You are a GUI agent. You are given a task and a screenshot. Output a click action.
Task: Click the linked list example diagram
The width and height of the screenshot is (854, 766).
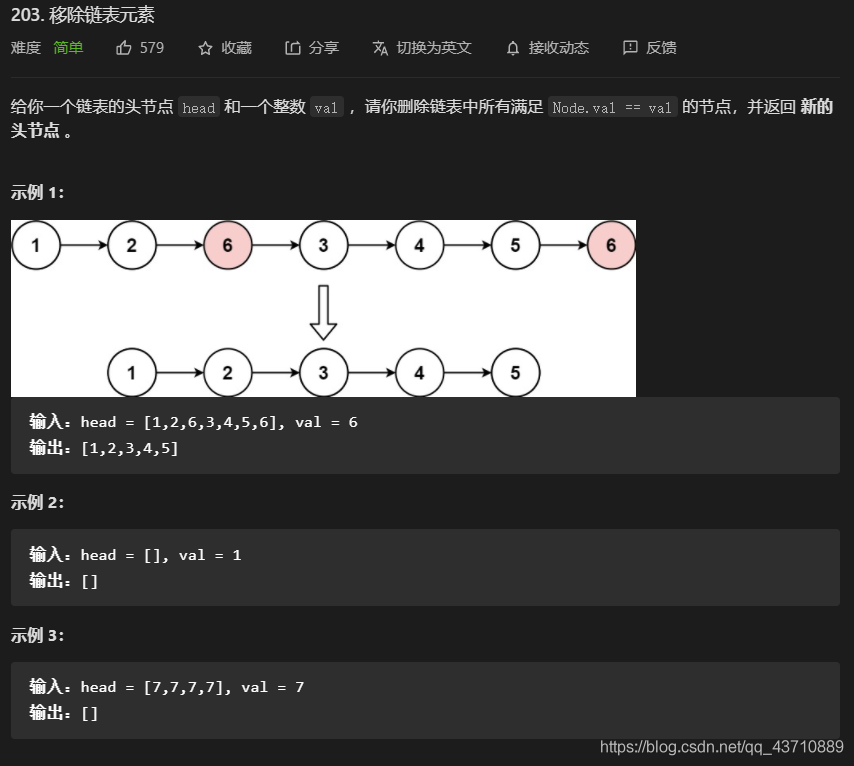point(324,308)
